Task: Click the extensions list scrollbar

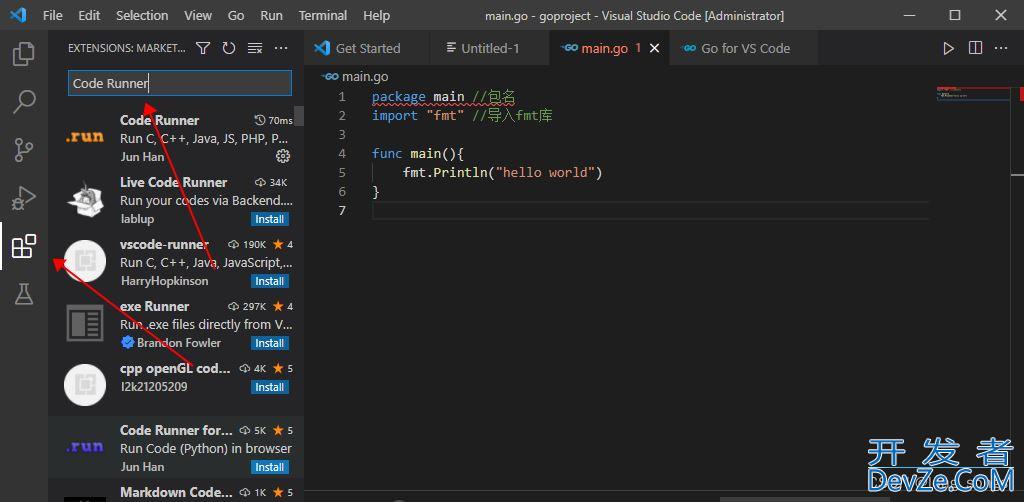Action: coord(299,116)
